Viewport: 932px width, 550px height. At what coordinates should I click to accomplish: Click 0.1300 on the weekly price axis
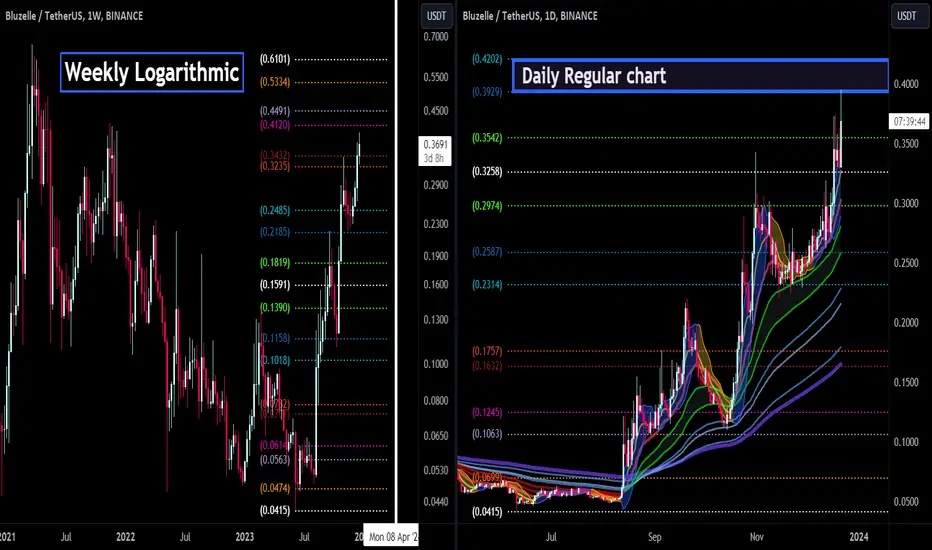click(436, 320)
